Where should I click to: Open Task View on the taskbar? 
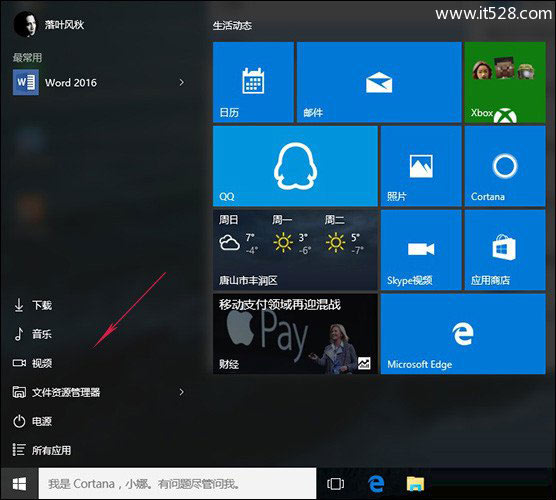tap(335, 484)
